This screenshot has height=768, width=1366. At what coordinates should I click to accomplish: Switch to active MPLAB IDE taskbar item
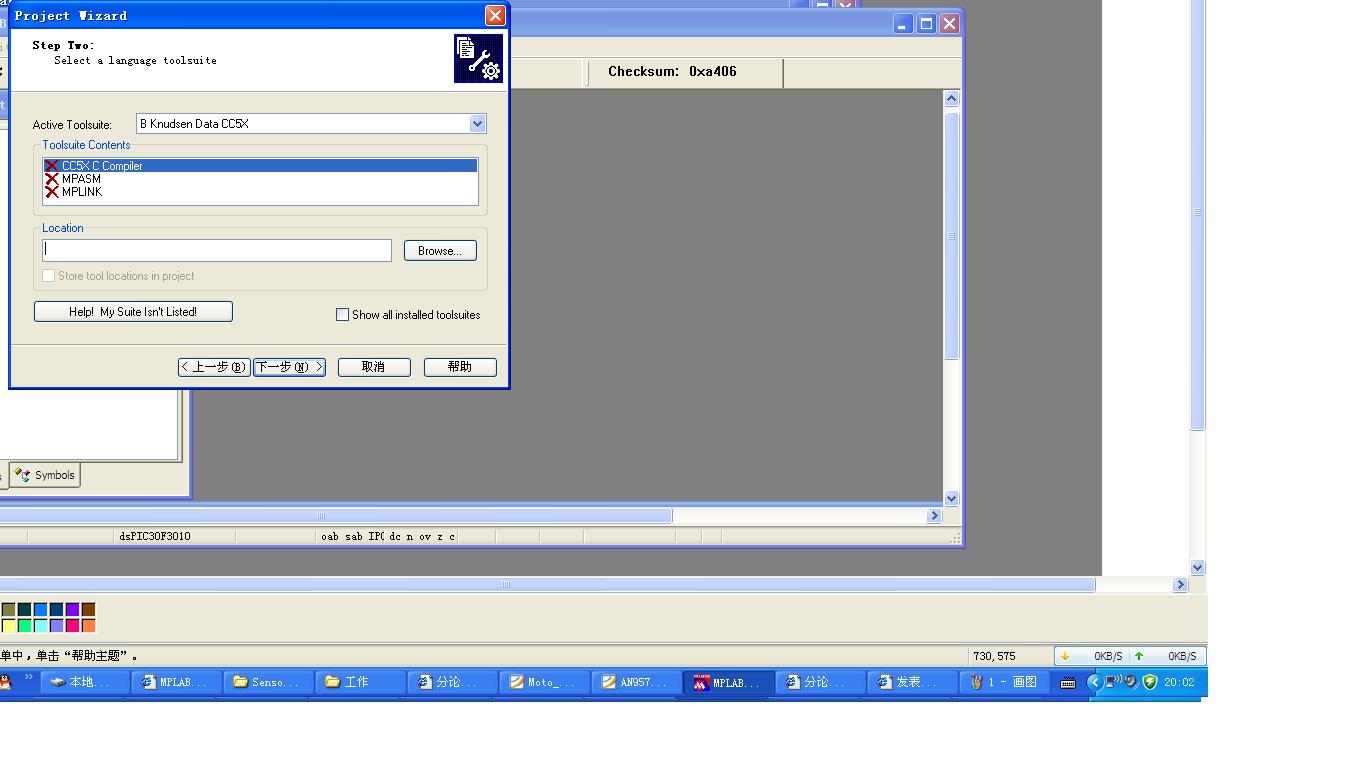pyautogui.click(x=728, y=682)
